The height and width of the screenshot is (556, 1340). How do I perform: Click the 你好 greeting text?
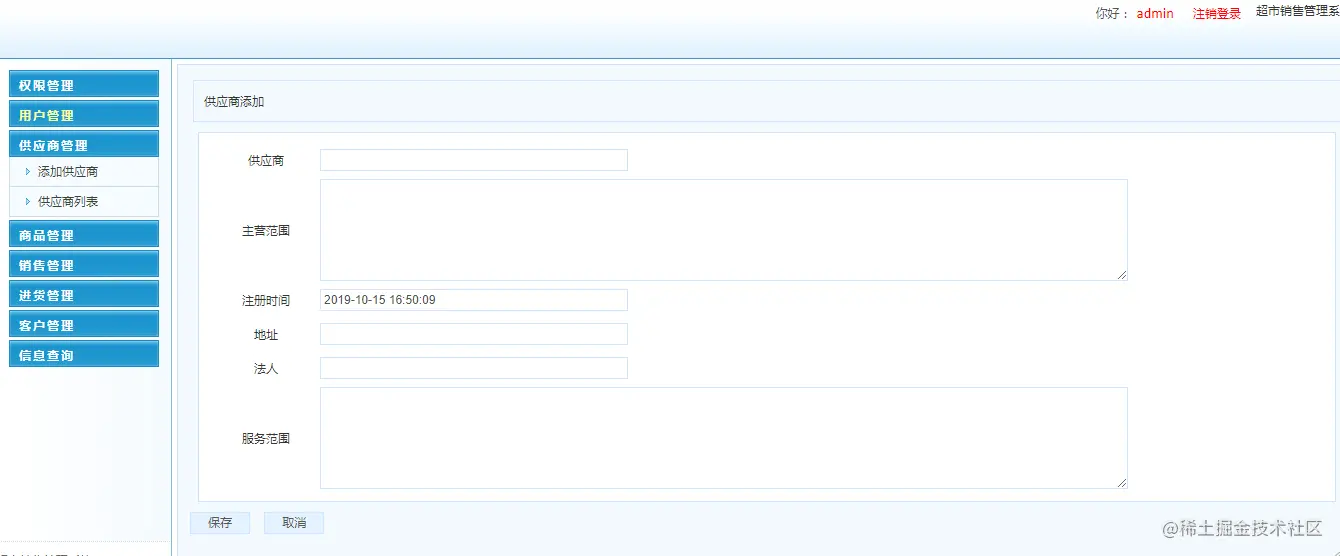point(1112,14)
